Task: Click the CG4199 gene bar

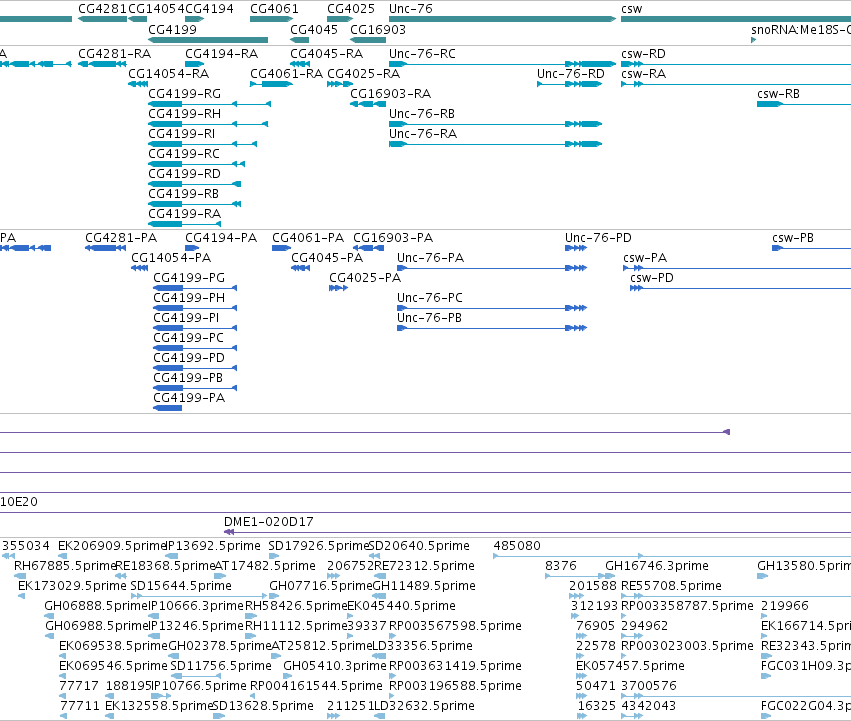Action: pos(208,40)
